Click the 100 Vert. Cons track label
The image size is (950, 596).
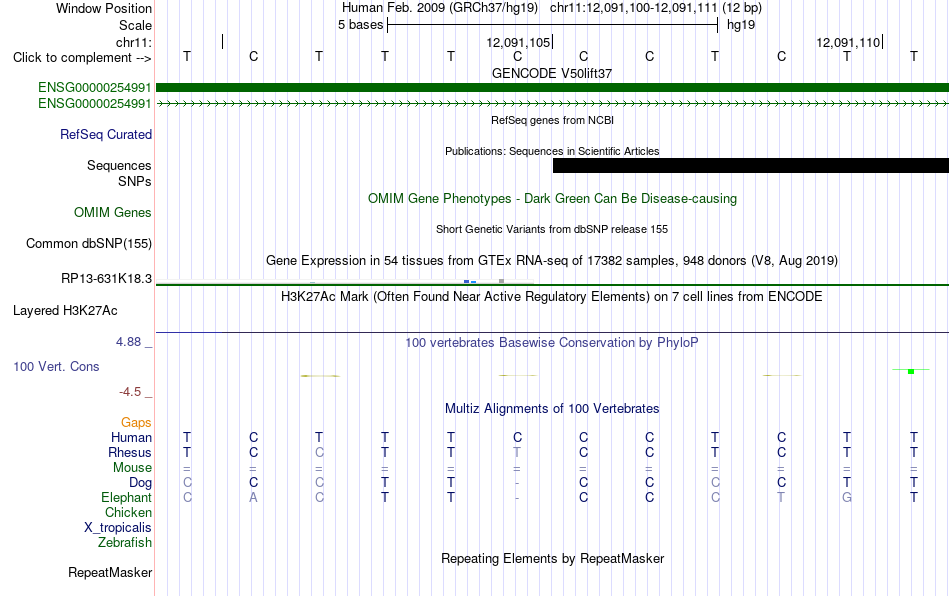(56, 366)
